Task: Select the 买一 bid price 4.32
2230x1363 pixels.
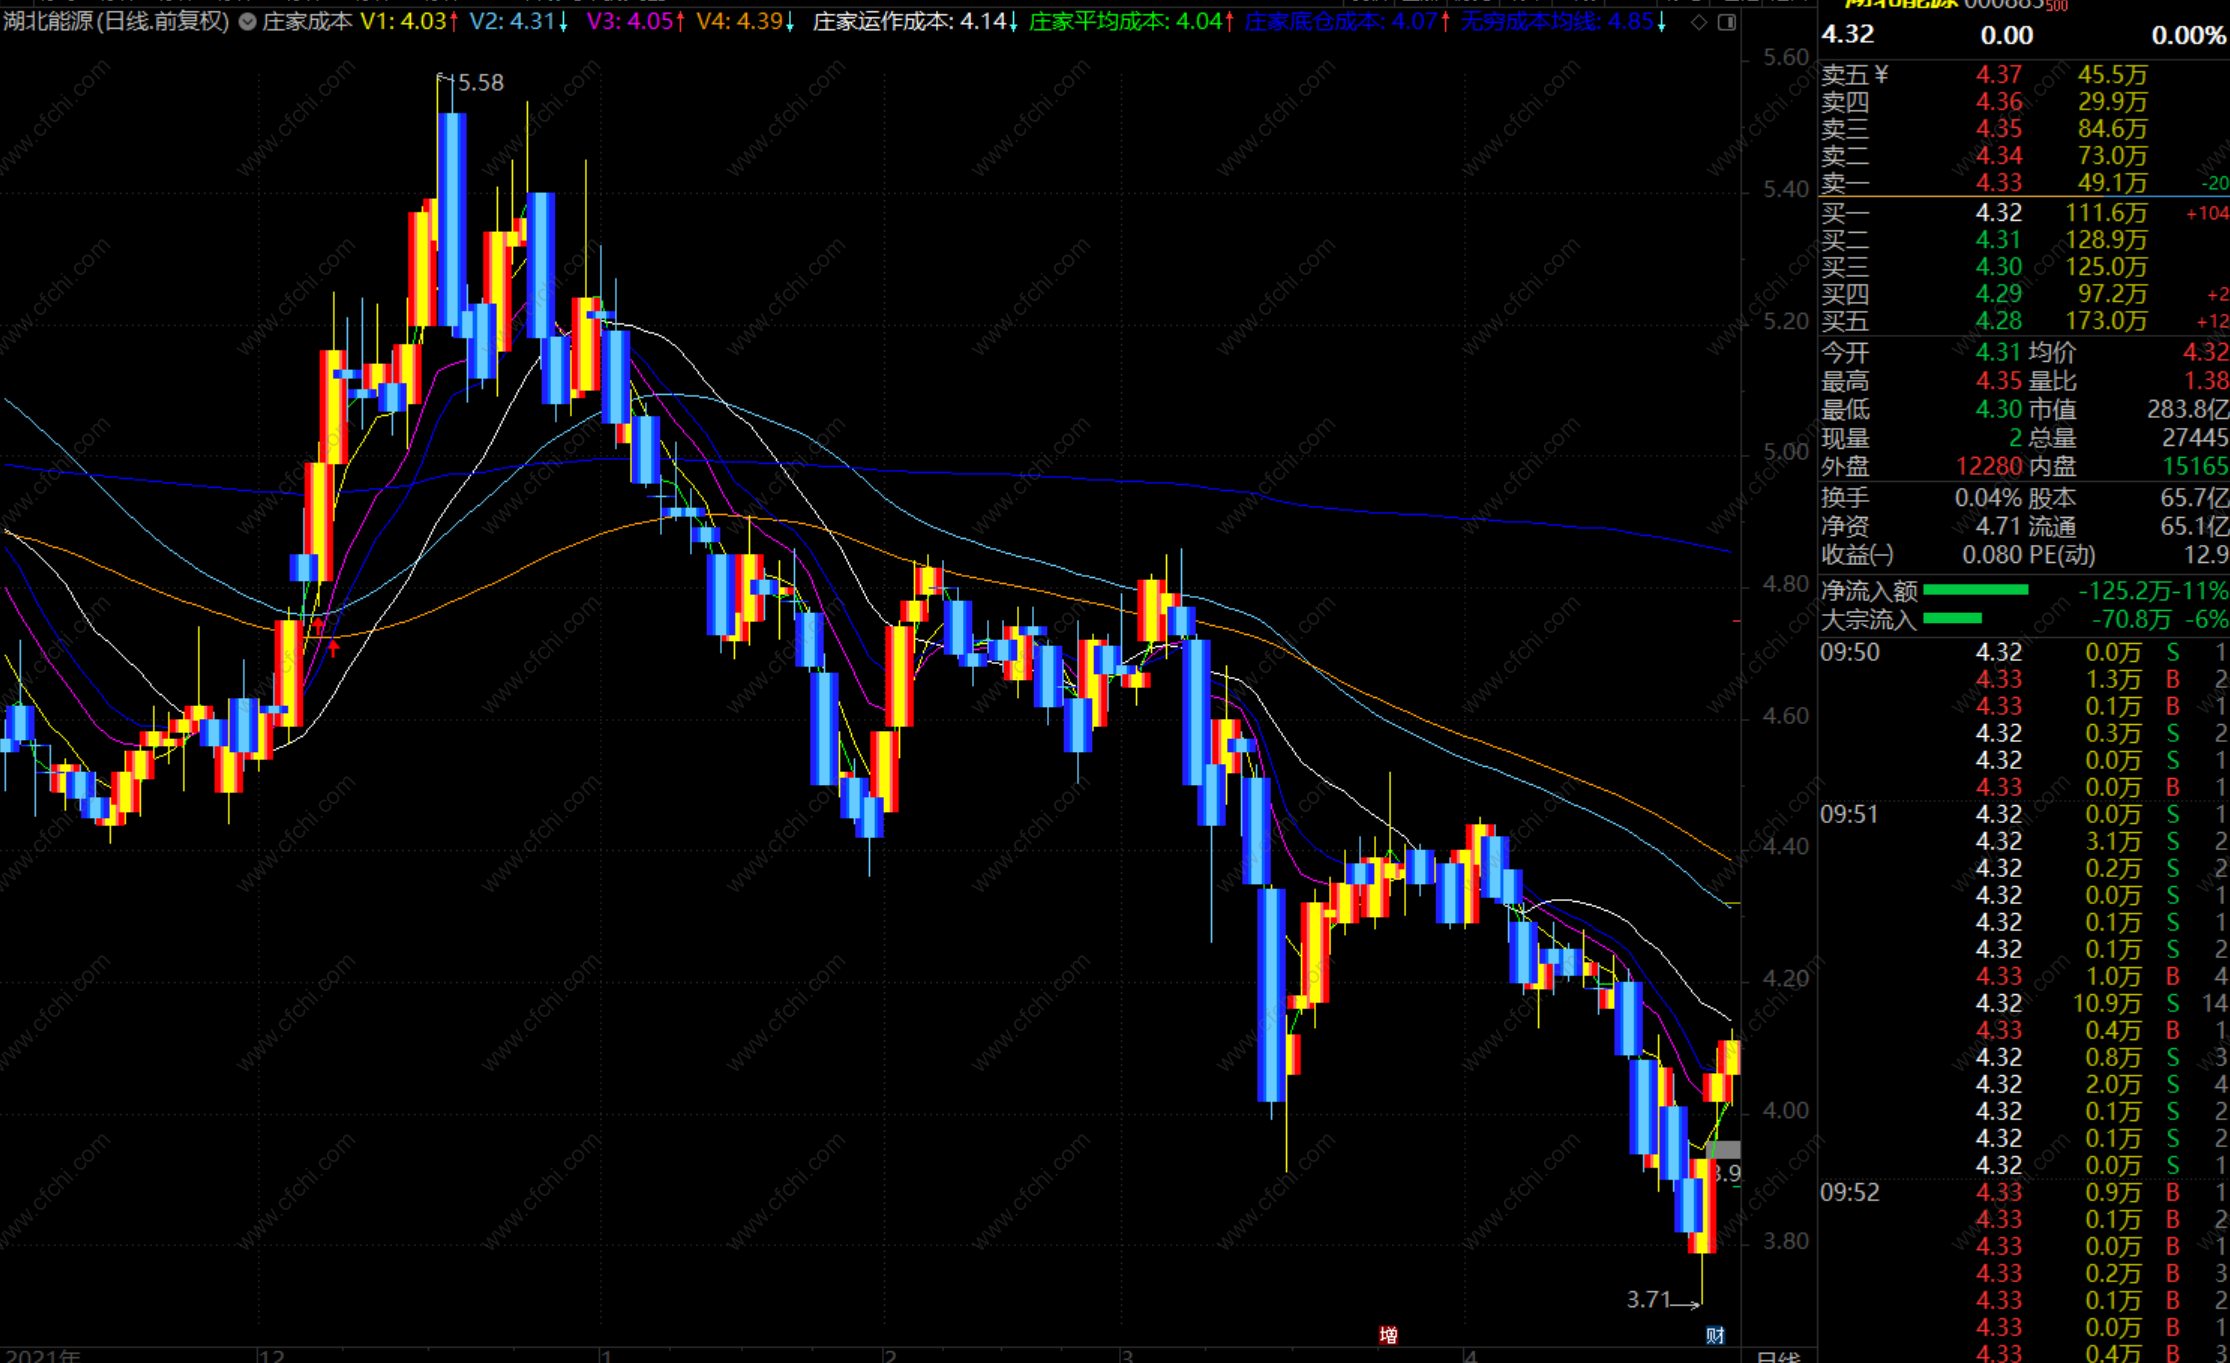Action: 1998,213
